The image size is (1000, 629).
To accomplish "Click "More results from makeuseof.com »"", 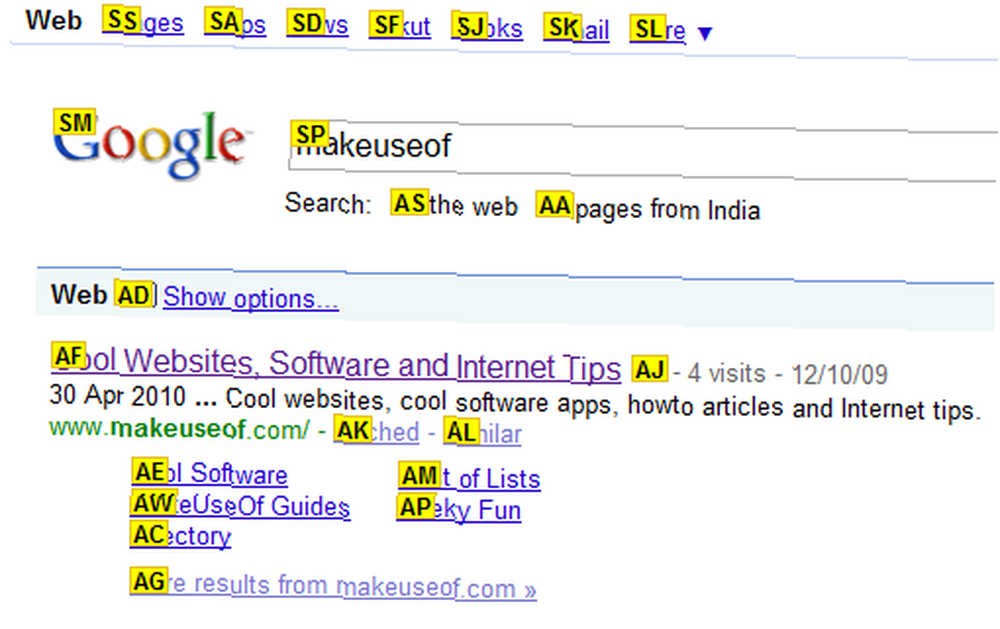I will point(333,584).
